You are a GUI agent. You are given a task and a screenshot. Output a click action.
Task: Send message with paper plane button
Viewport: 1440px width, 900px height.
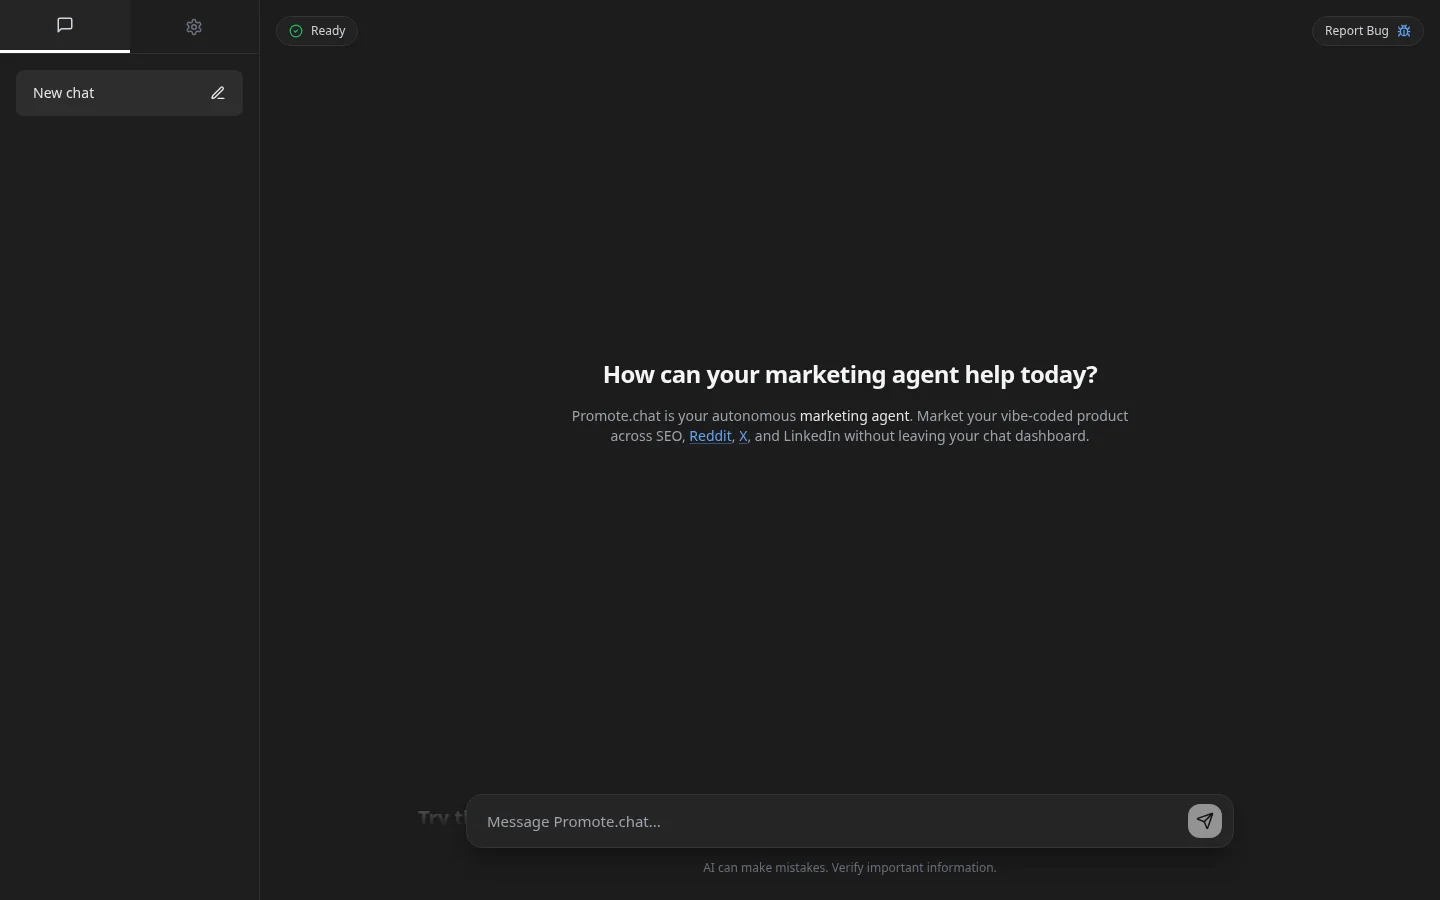tap(1205, 821)
